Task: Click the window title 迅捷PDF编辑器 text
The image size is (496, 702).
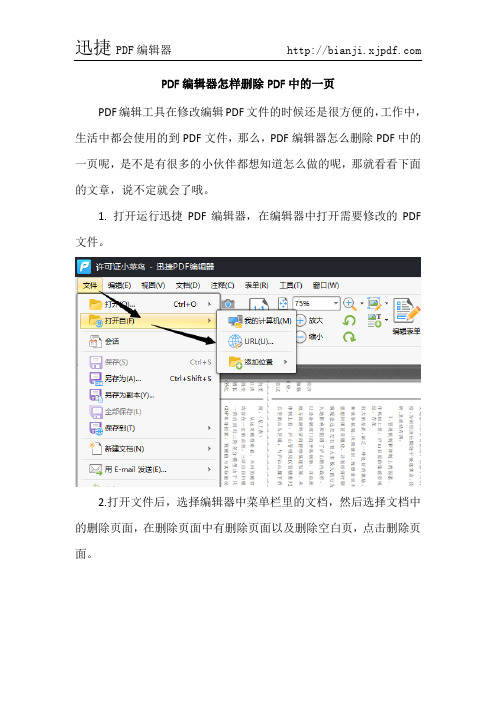Action: [185, 267]
